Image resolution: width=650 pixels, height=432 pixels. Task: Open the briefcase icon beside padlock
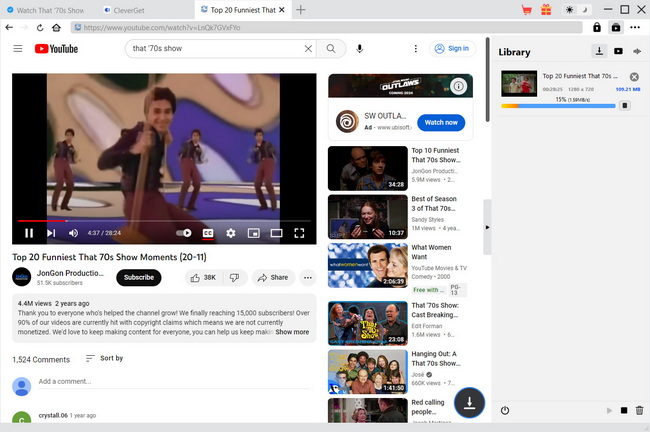coord(616,27)
